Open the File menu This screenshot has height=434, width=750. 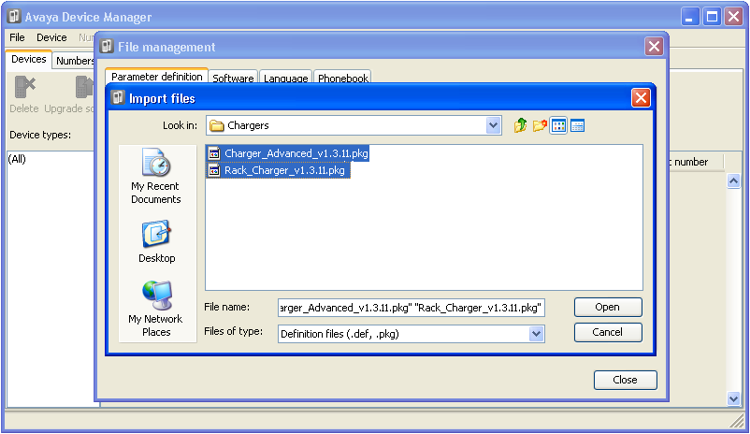(x=17, y=37)
